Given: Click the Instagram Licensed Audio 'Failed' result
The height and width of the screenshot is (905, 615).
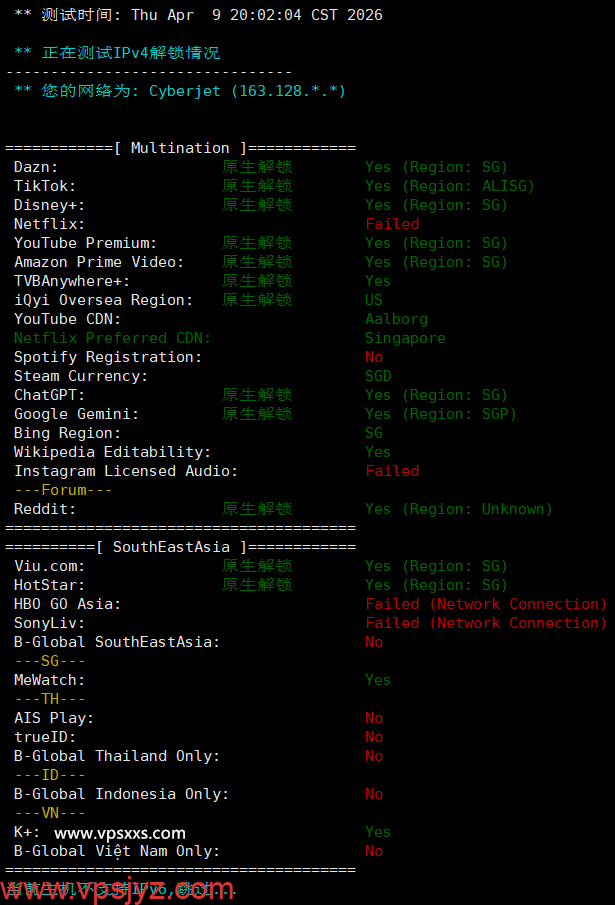Looking at the screenshot, I should [x=392, y=471].
